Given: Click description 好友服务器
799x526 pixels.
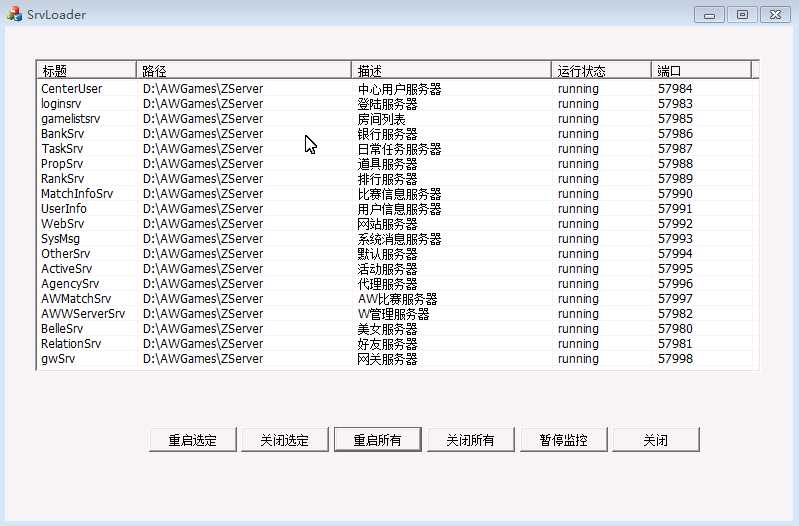Looking at the screenshot, I should click(387, 344).
